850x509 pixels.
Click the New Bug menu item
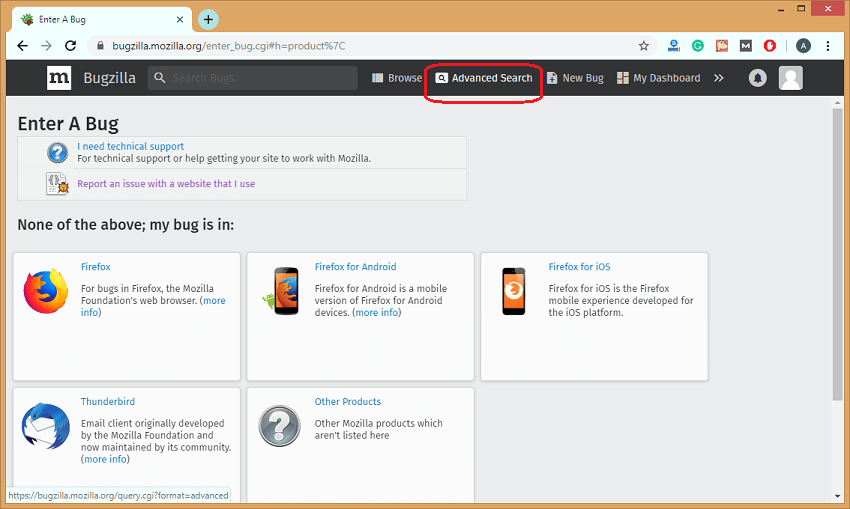[x=575, y=78]
